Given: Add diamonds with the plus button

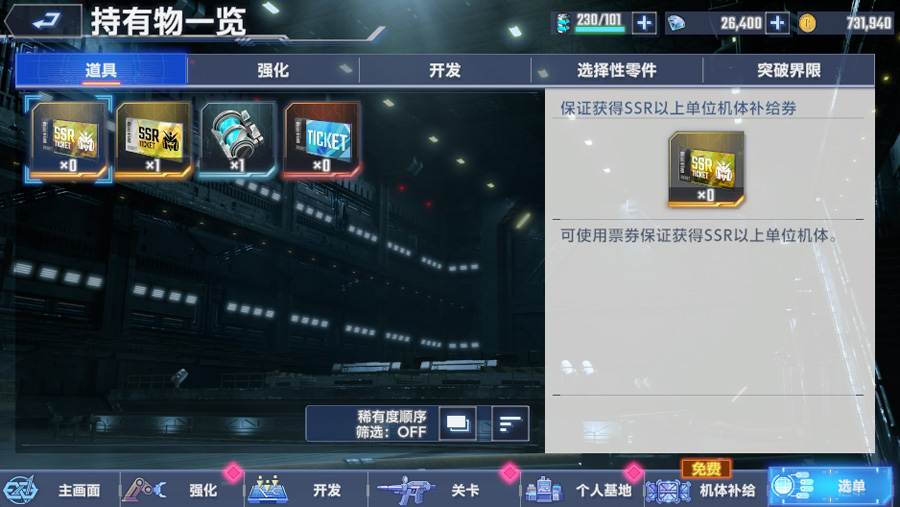Looking at the screenshot, I should coord(777,23).
